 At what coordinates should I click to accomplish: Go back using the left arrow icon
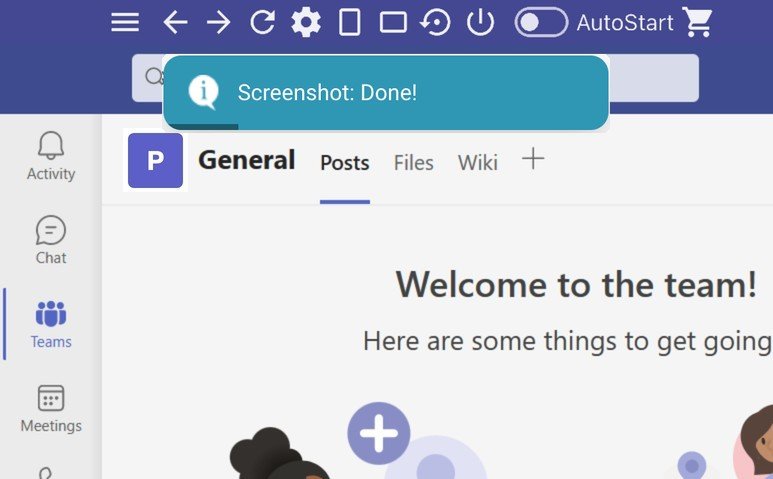[x=175, y=23]
